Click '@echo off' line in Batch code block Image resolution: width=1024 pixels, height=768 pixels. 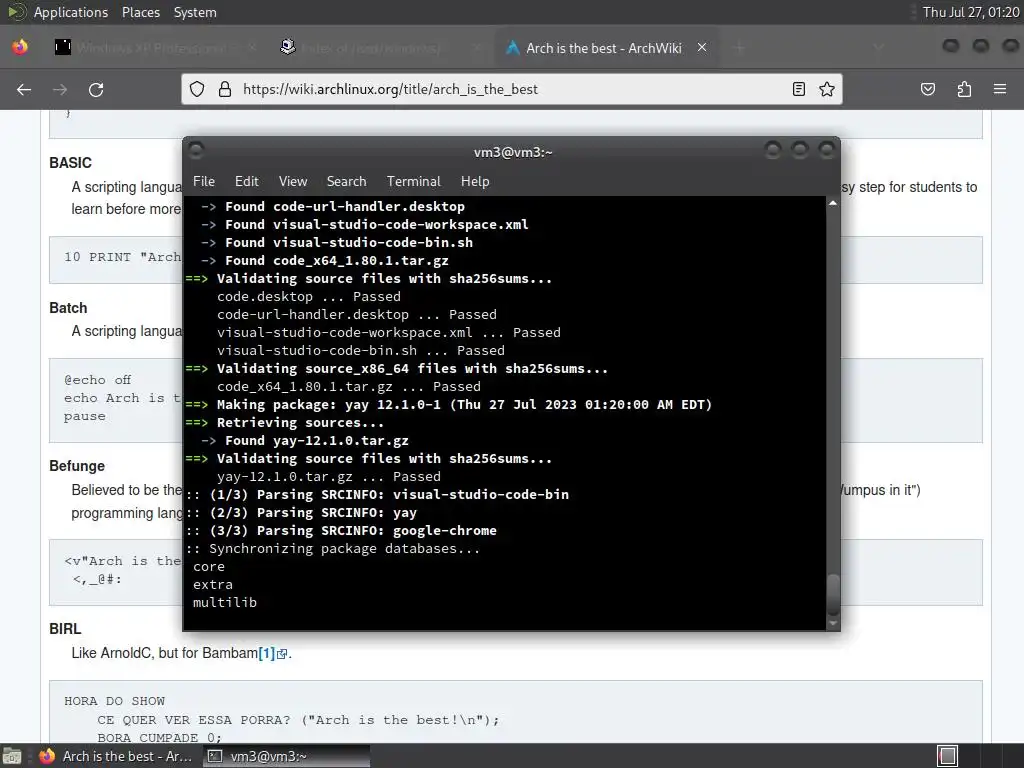[x=97, y=379]
